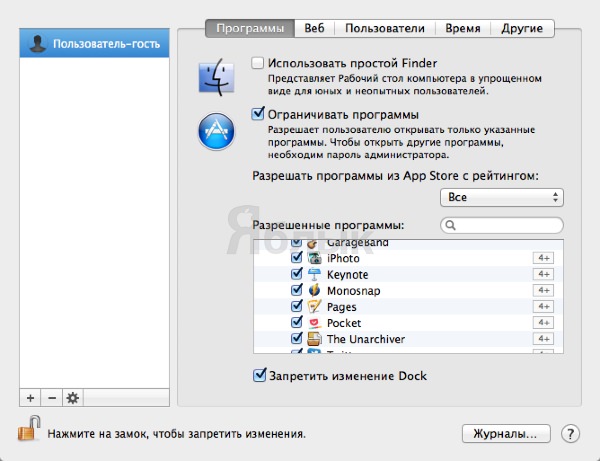
Task: Click the search magnifier icon
Action: point(451,225)
